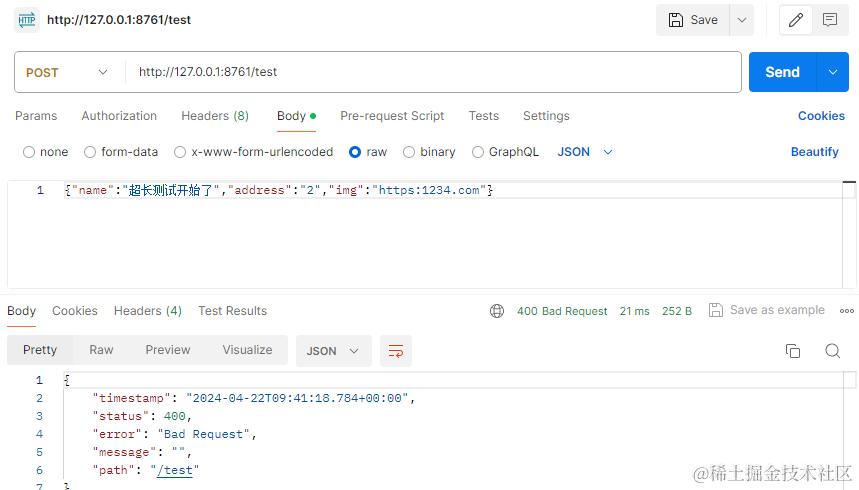This screenshot has width=859, height=490.
Task: Open the raw body JSON language dropdown
Action: tap(585, 152)
